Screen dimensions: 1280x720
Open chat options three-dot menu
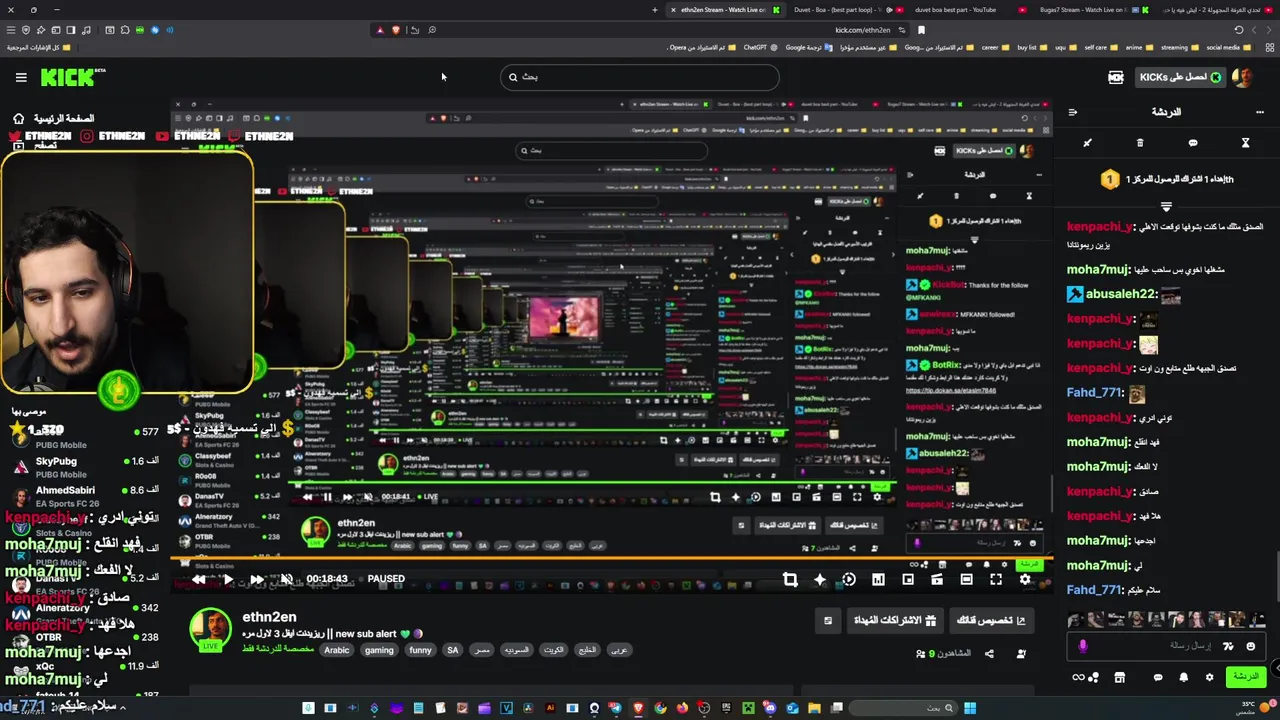click(x=1259, y=112)
